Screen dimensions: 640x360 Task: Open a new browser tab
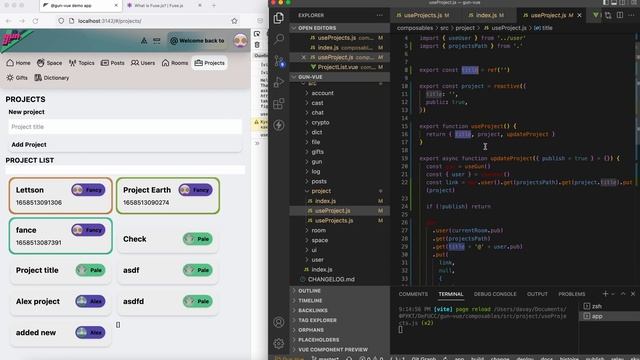point(214,6)
